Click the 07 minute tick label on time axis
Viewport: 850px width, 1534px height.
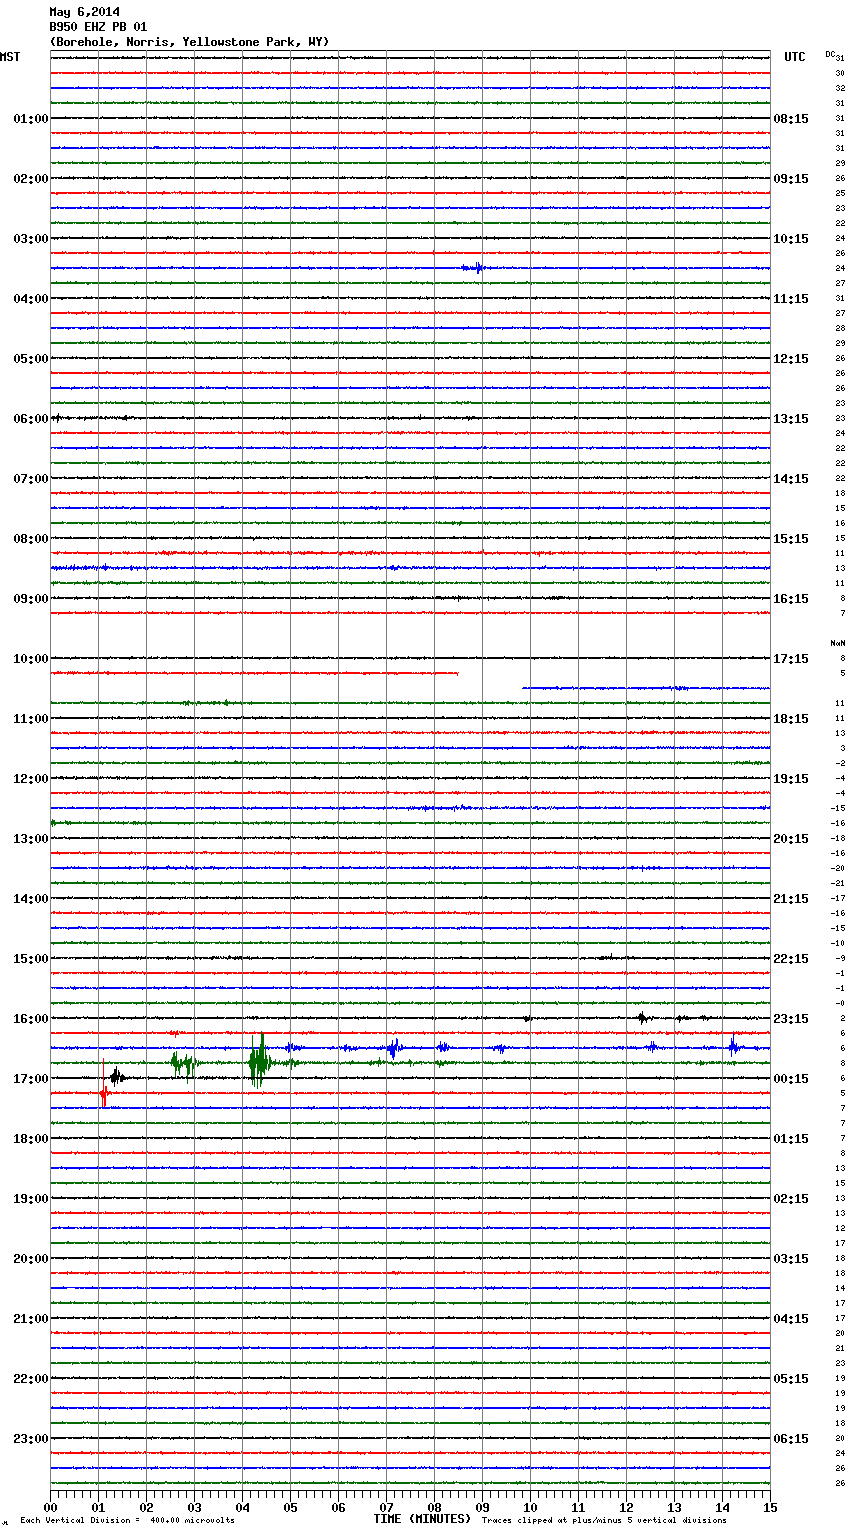[x=386, y=1507]
